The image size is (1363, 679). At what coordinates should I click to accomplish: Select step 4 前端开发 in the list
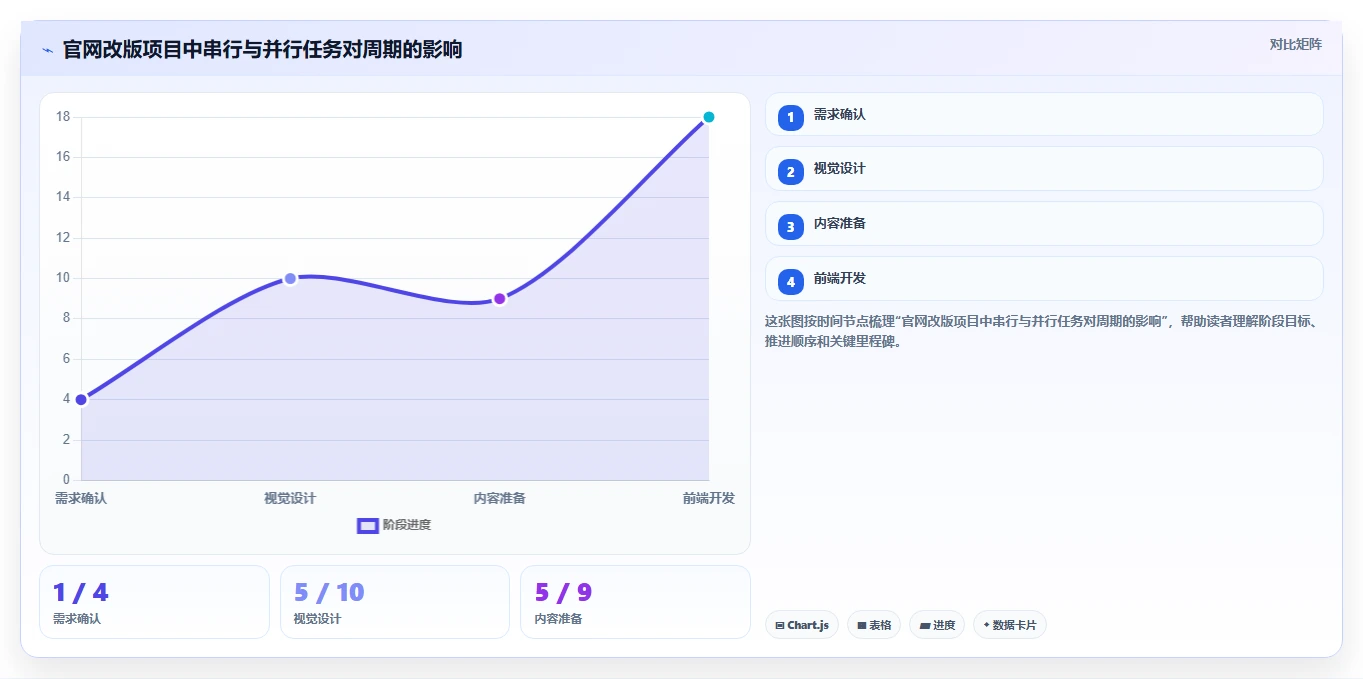1044,279
